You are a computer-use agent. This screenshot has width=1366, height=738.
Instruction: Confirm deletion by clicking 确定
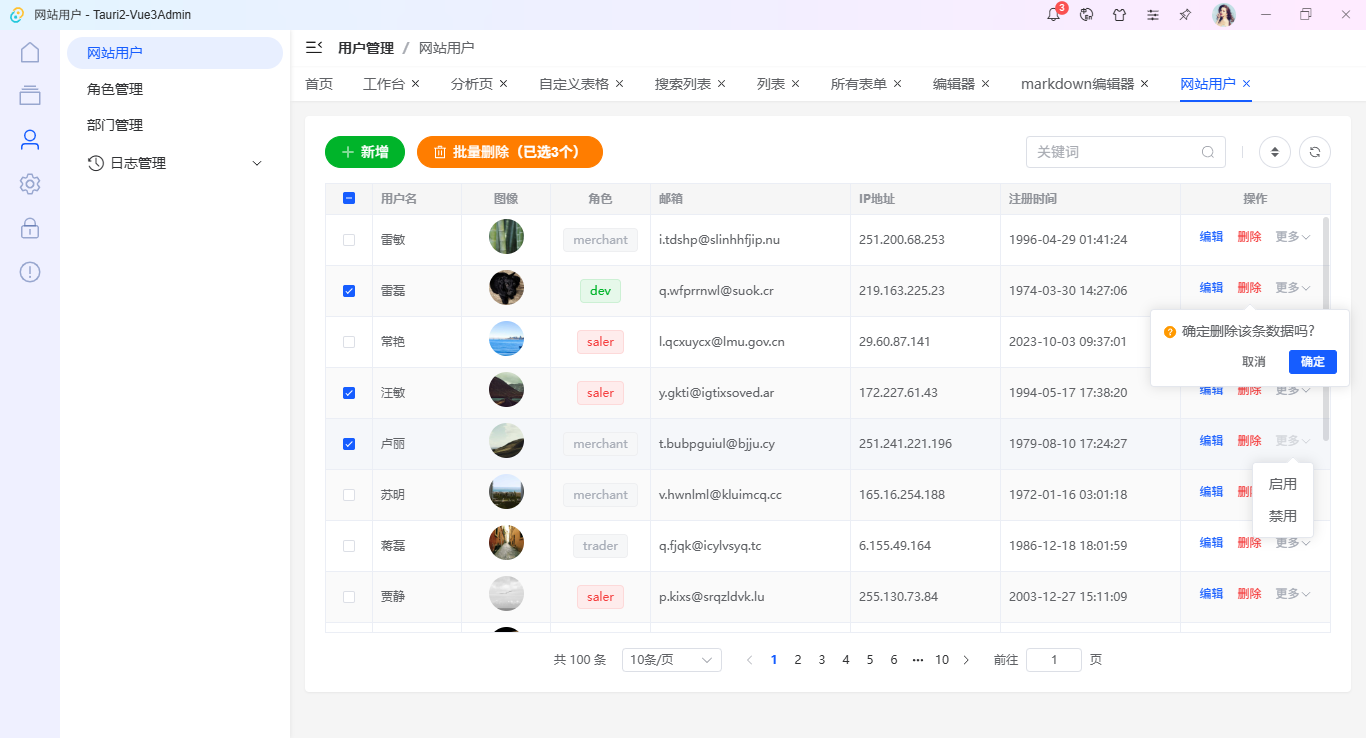point(1312,361)
